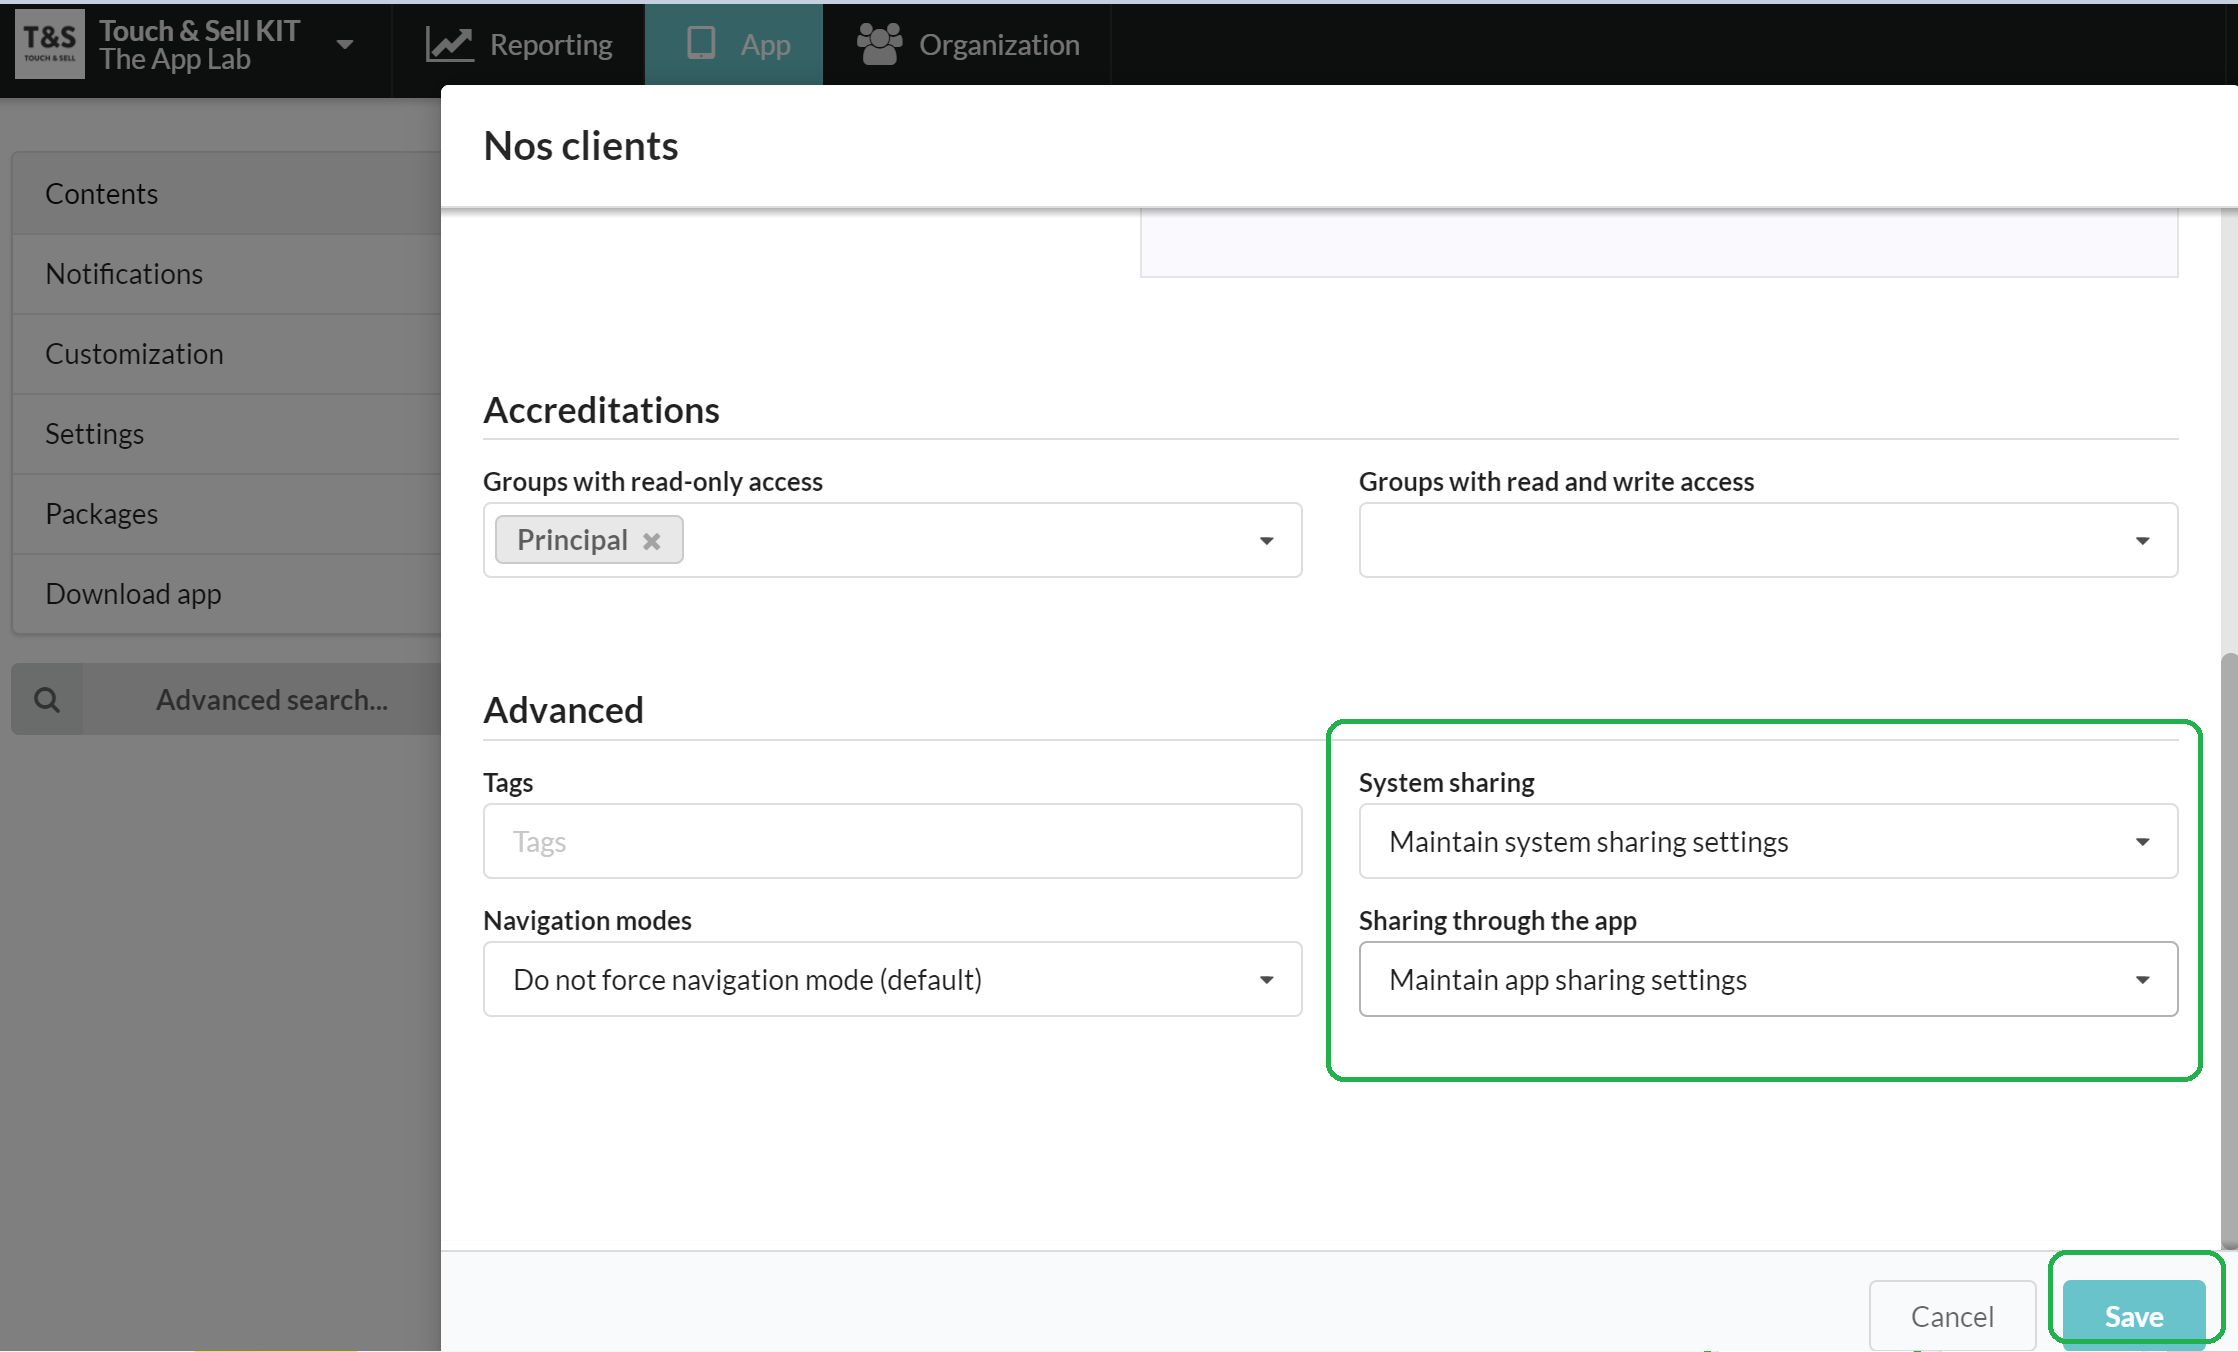2238x1352 pixels.
Task: Switch to the App tab
Action: point(734,45)
